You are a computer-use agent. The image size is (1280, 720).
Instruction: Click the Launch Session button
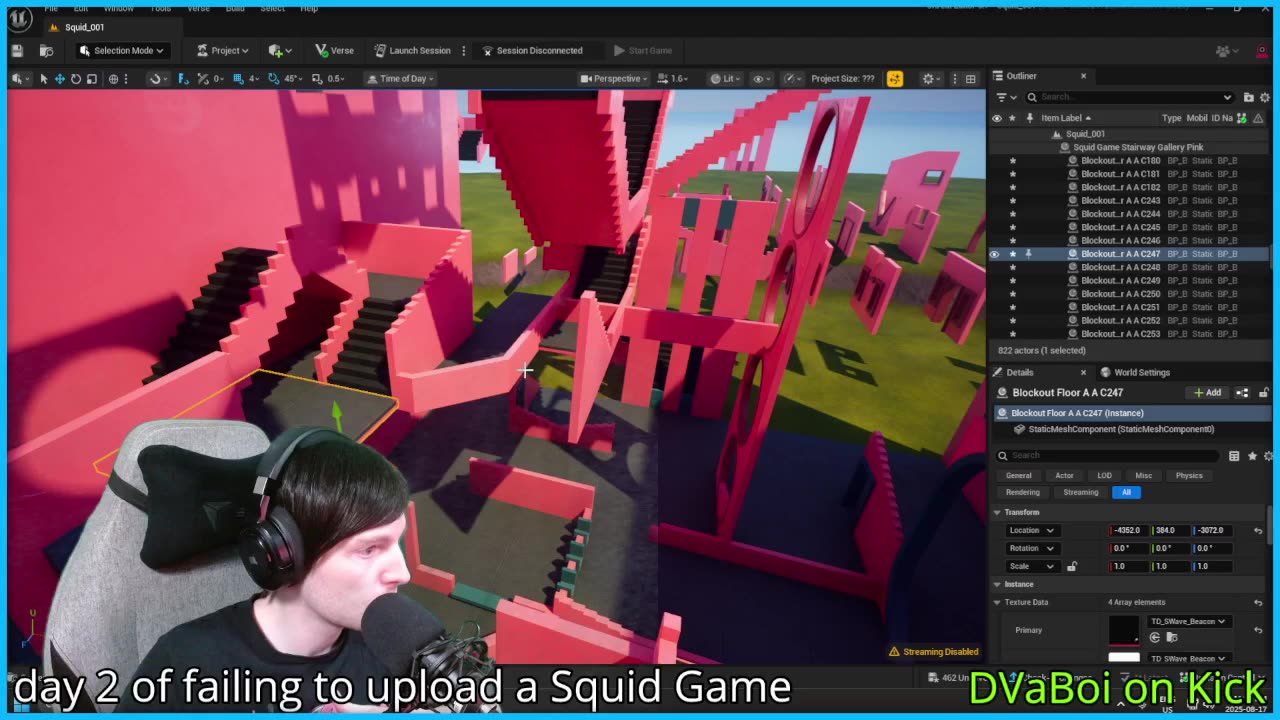tap(413, 50)
